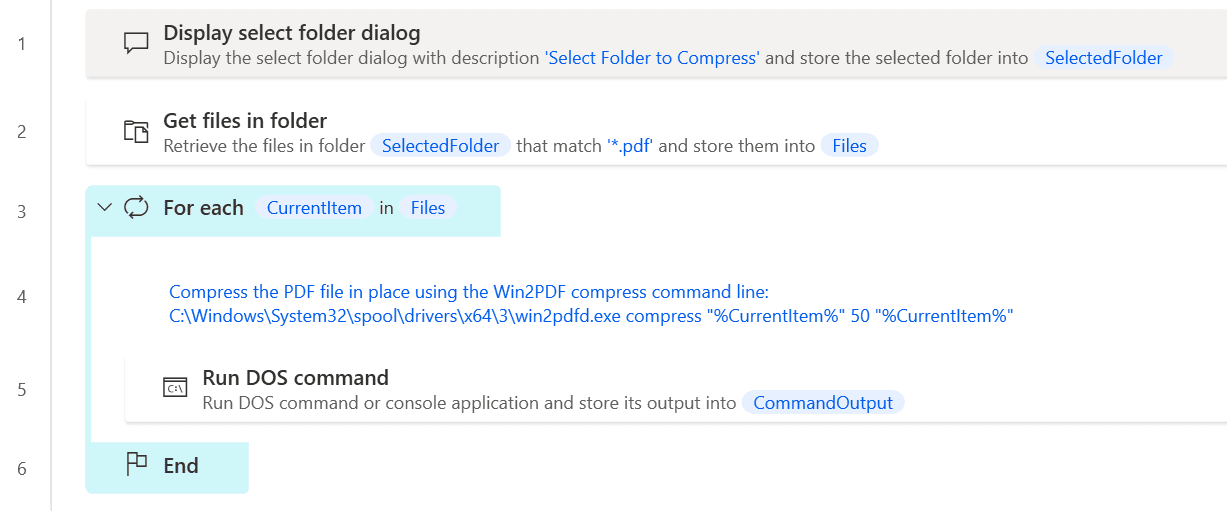The height and width of the screenshot is (511, 1227).
Task: Click the End flag icon
Action: (136, 465)
